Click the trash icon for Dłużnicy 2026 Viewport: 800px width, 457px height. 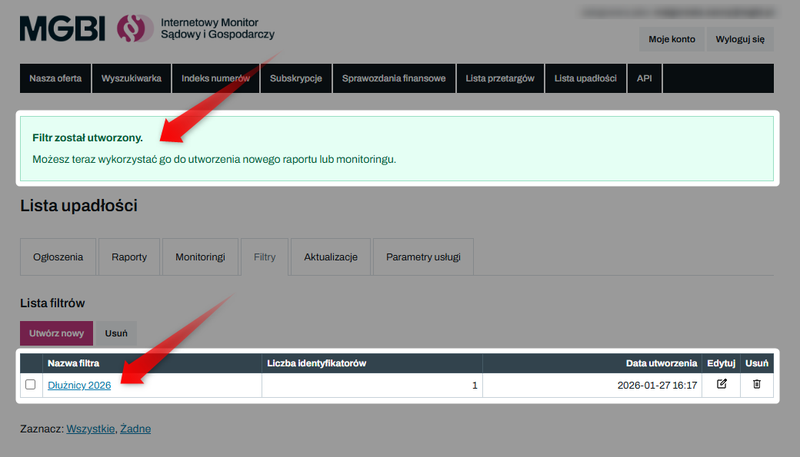pos(757,384)
